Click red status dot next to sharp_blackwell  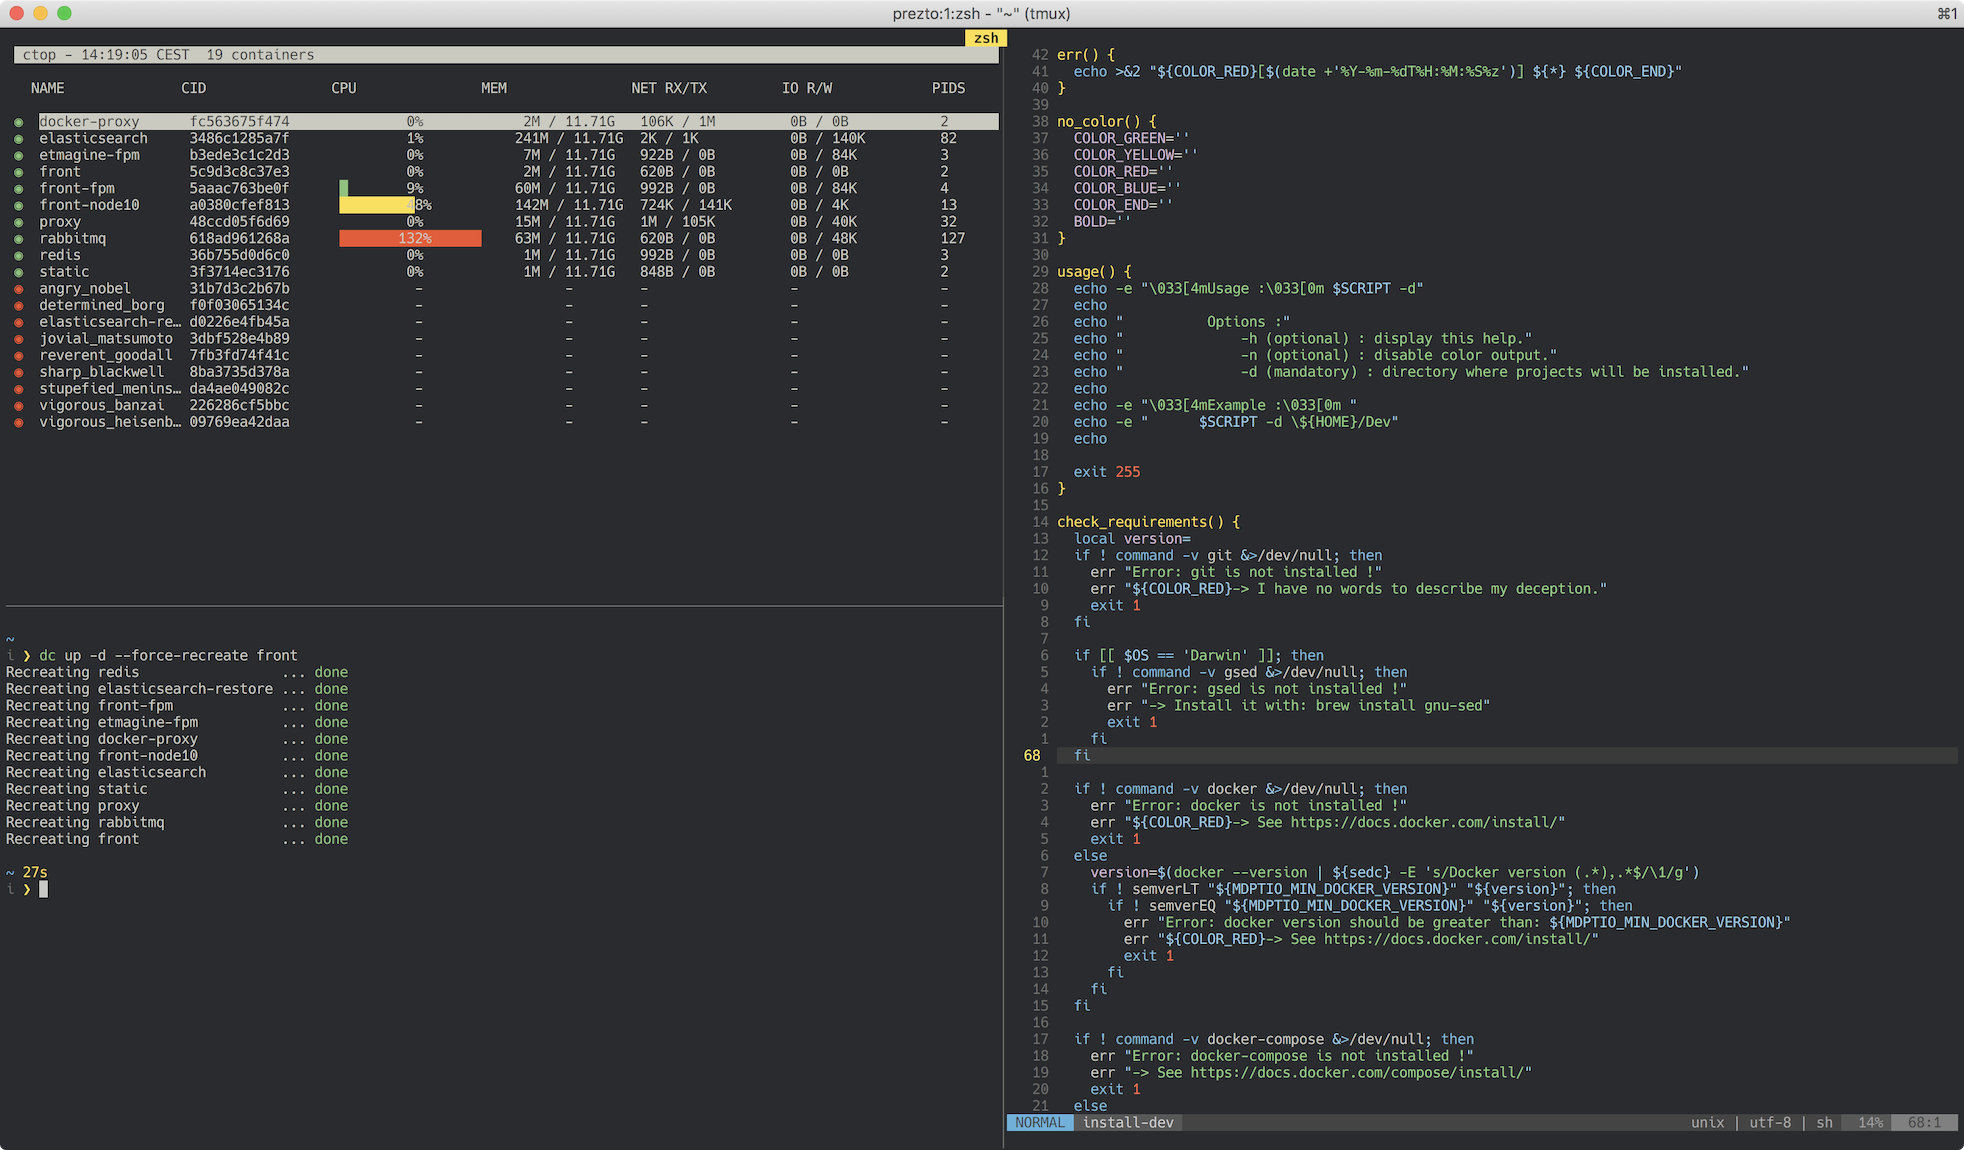18,372
